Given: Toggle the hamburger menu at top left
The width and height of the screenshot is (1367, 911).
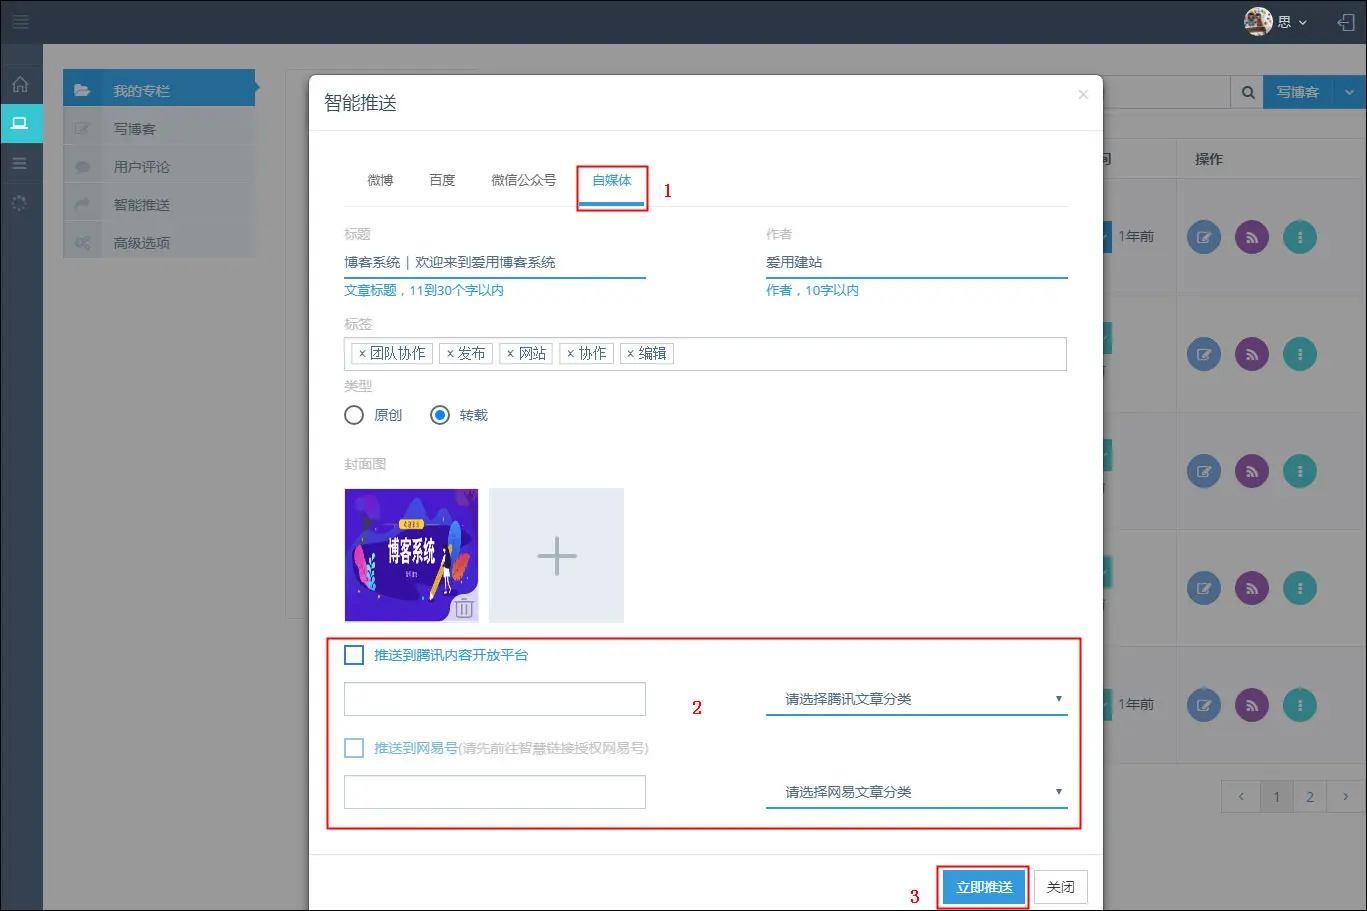Looking at the screenshot, I should pyautogui.click(x=20, y=22).
